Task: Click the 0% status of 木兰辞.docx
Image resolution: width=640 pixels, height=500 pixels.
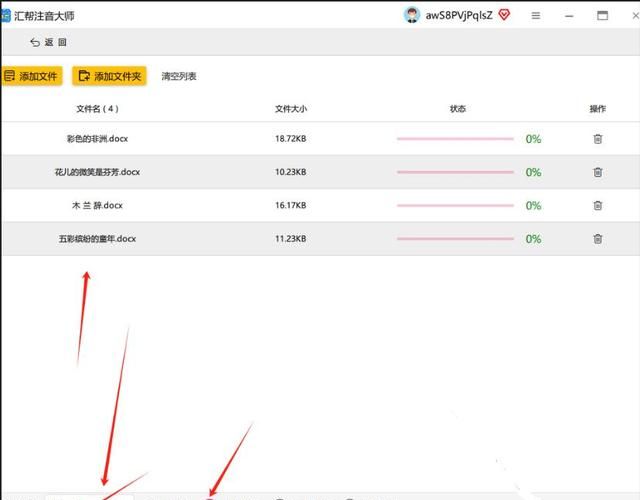Action: [533, 206]
